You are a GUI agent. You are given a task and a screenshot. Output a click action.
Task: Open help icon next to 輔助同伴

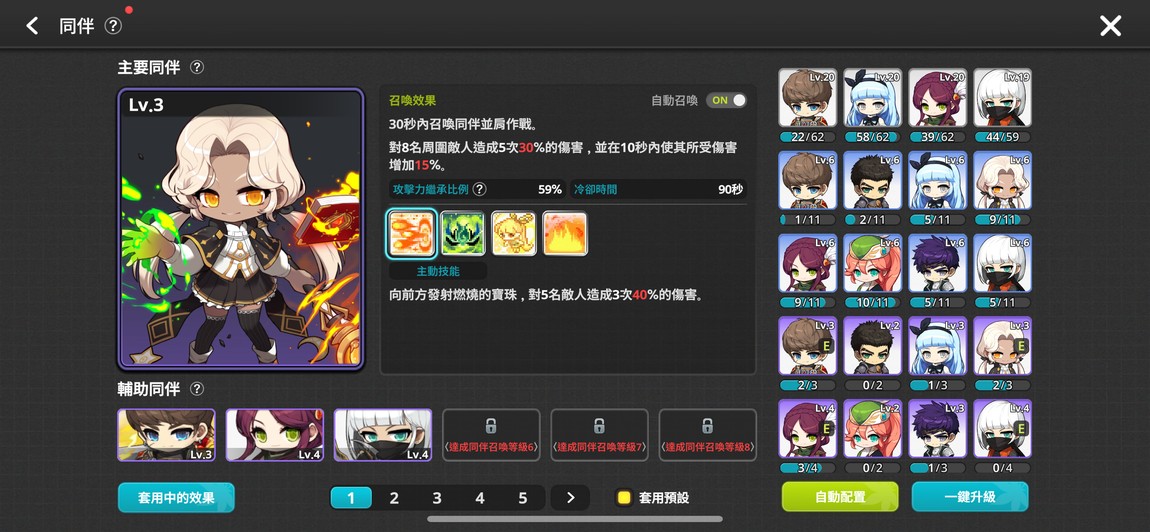(197, 389)
